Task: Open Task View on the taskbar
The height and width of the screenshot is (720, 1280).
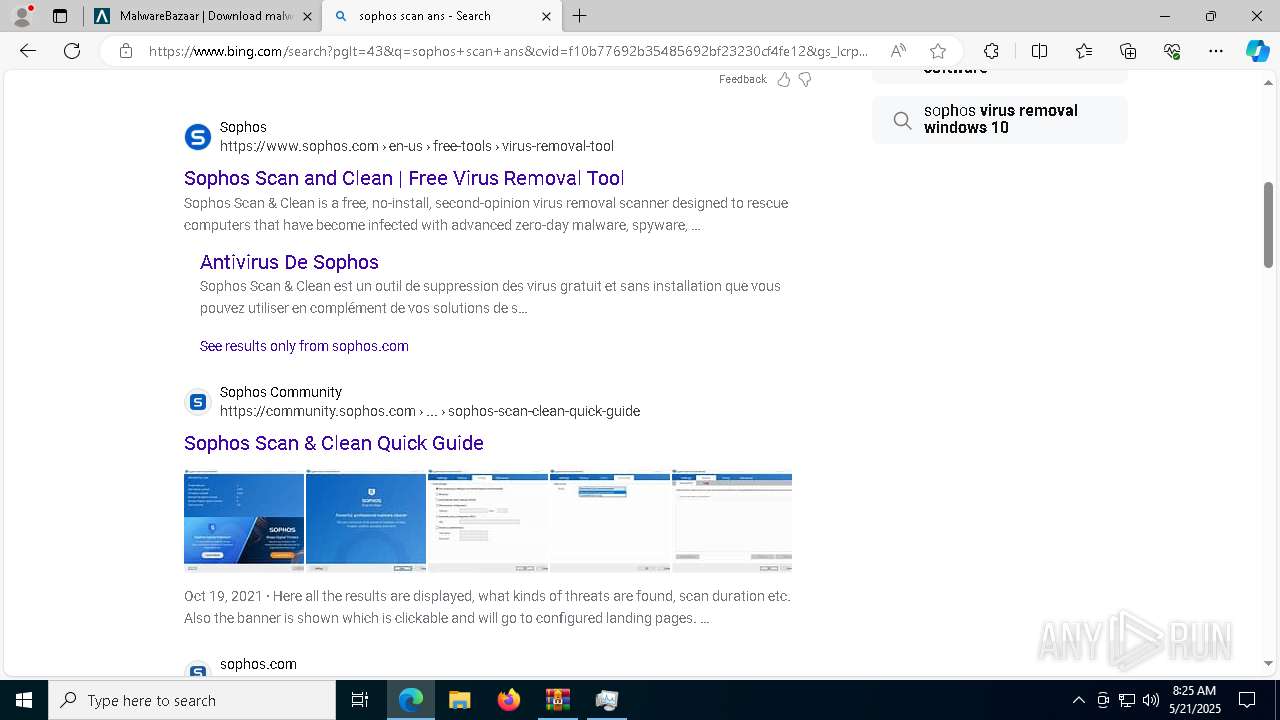Action: (360, 700)
